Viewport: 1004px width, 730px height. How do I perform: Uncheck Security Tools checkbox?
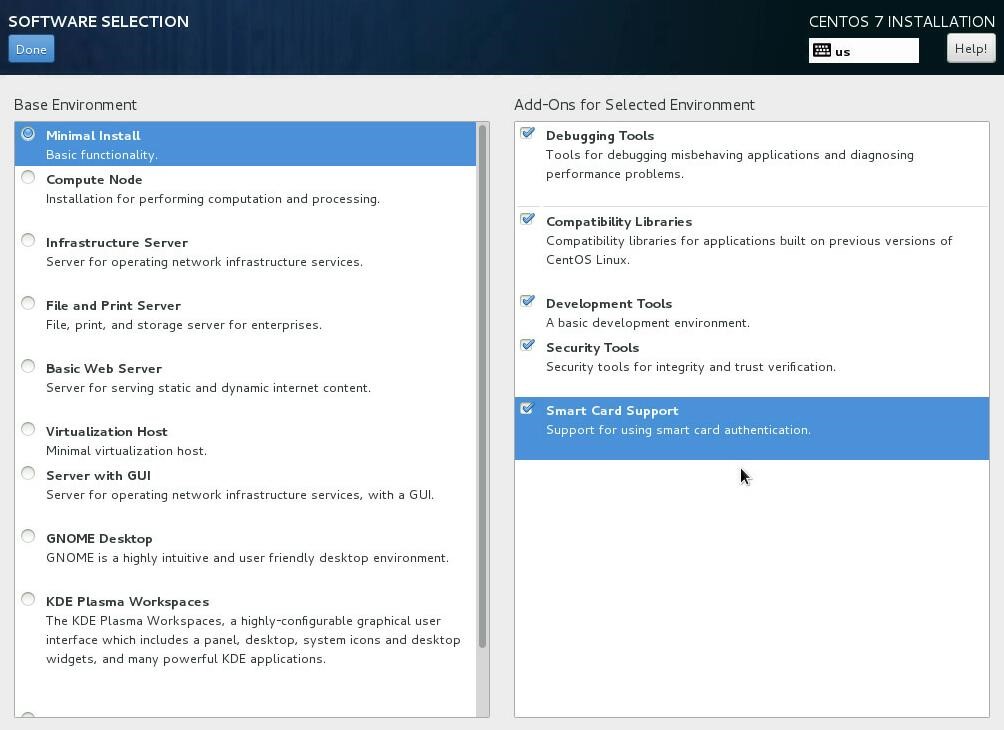527,346
